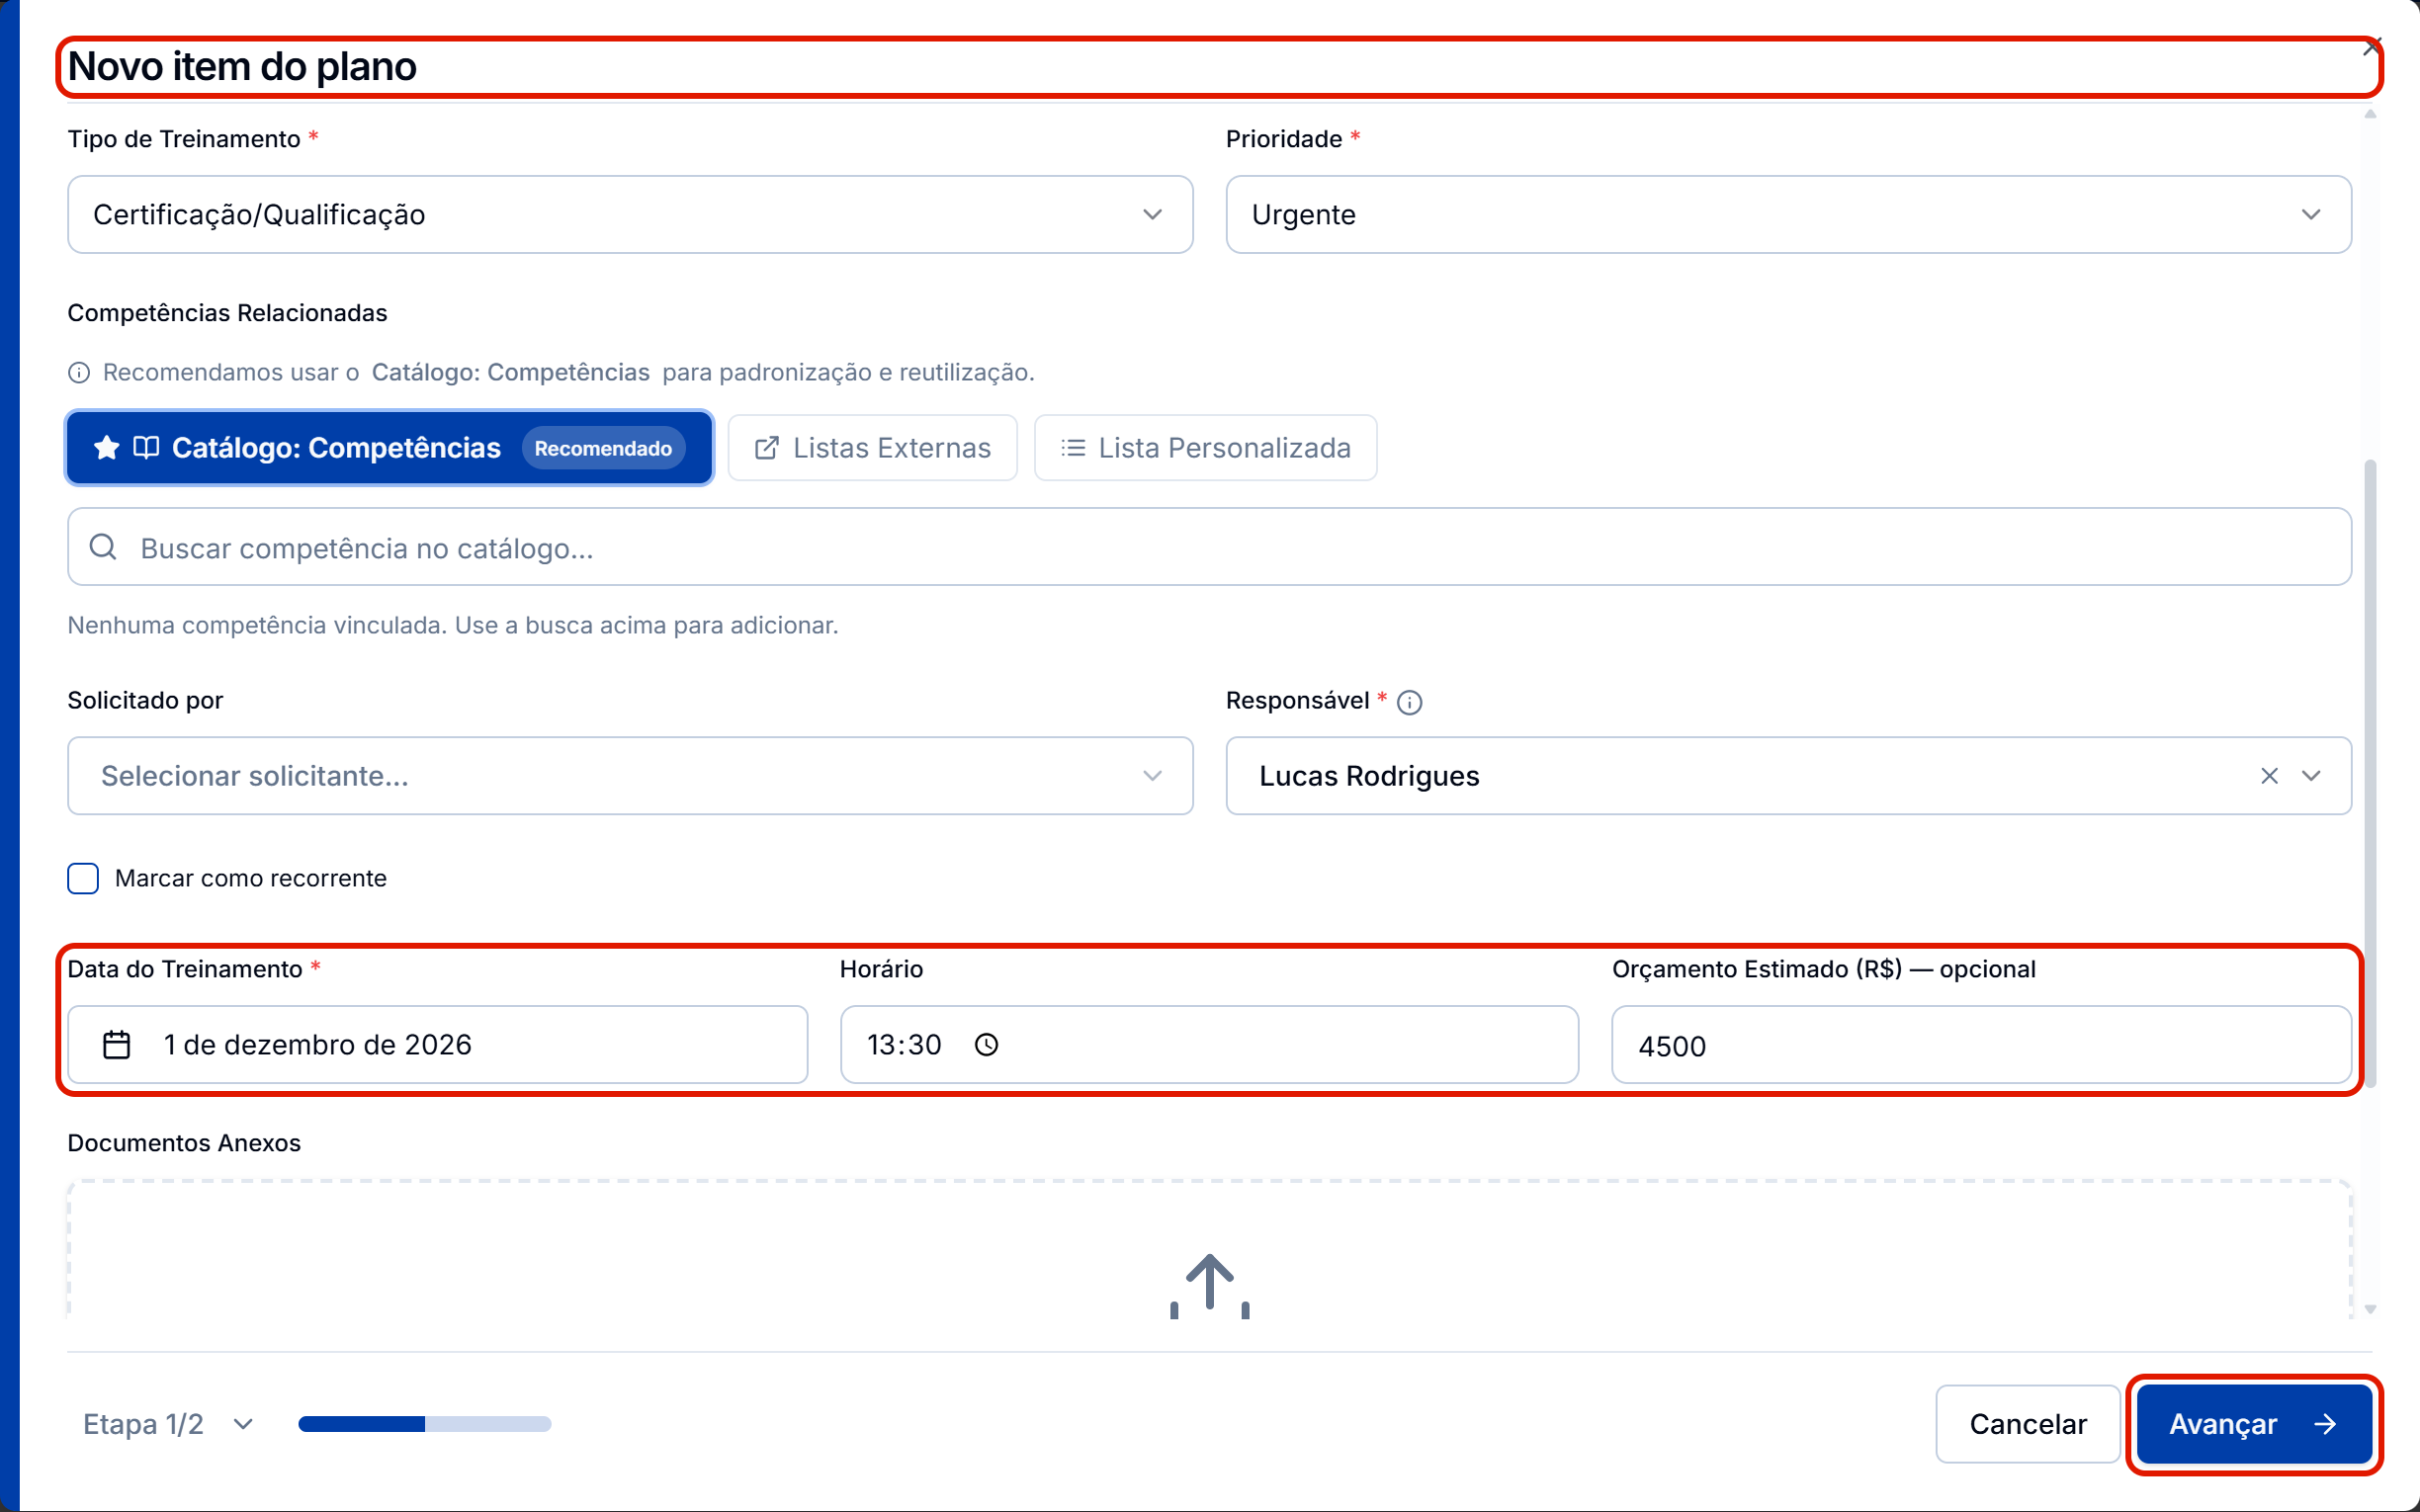The image size is (2420, 1512).
Task: Open the Tipo de Treinamento dropdown
Action: [630, 215]
